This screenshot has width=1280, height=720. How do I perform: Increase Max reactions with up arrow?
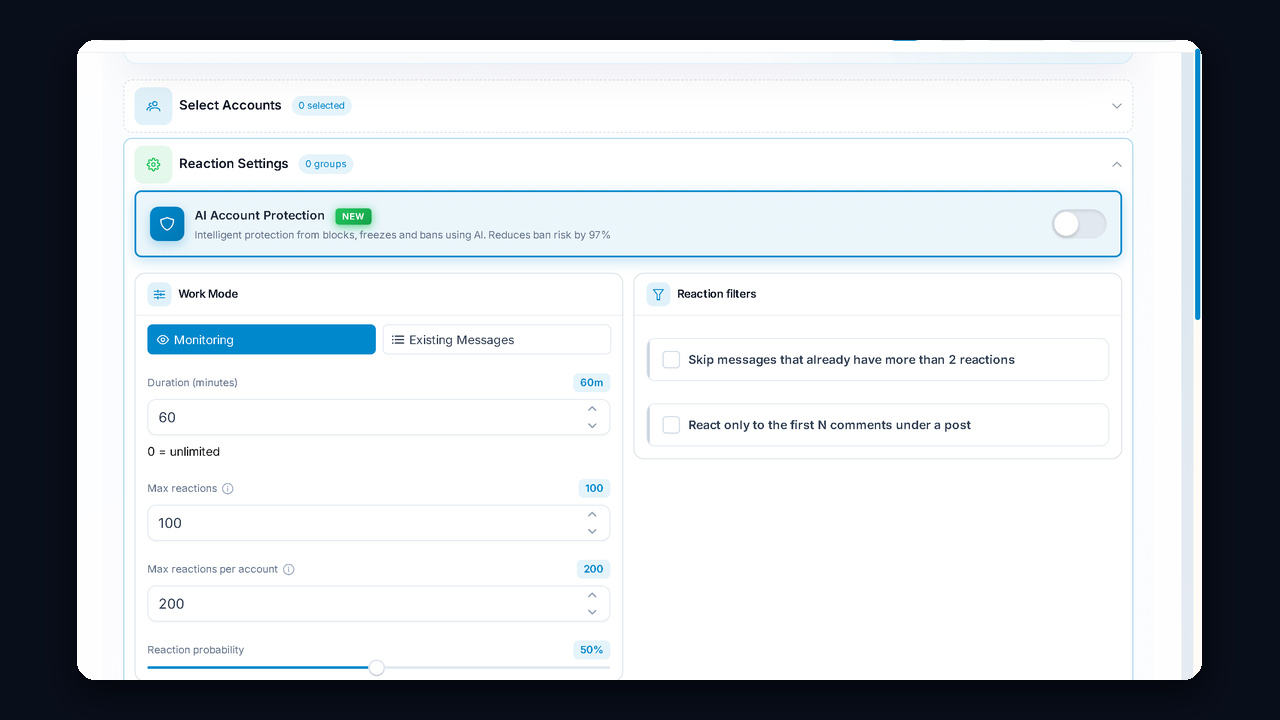tap(592, 515)
